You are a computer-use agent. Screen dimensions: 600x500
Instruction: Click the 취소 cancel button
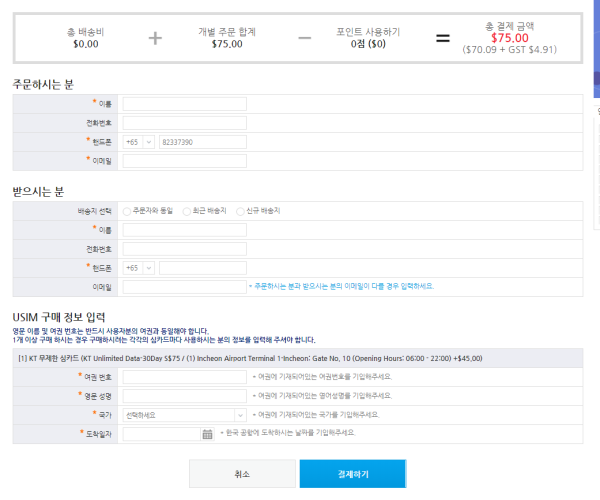click(x=242, y=474)
